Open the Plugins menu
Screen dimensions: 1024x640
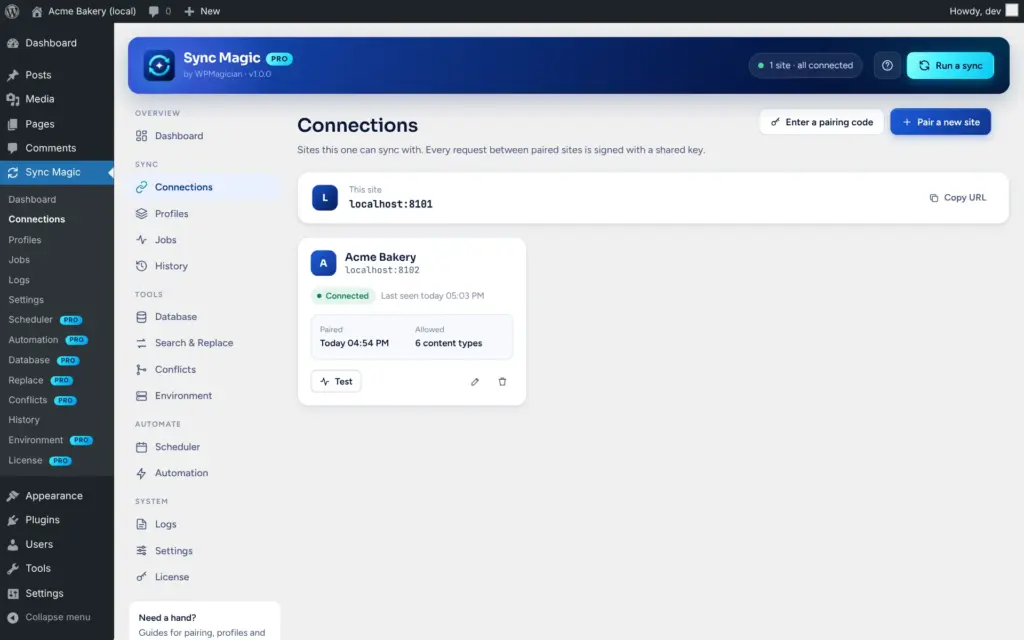point(57,520)
